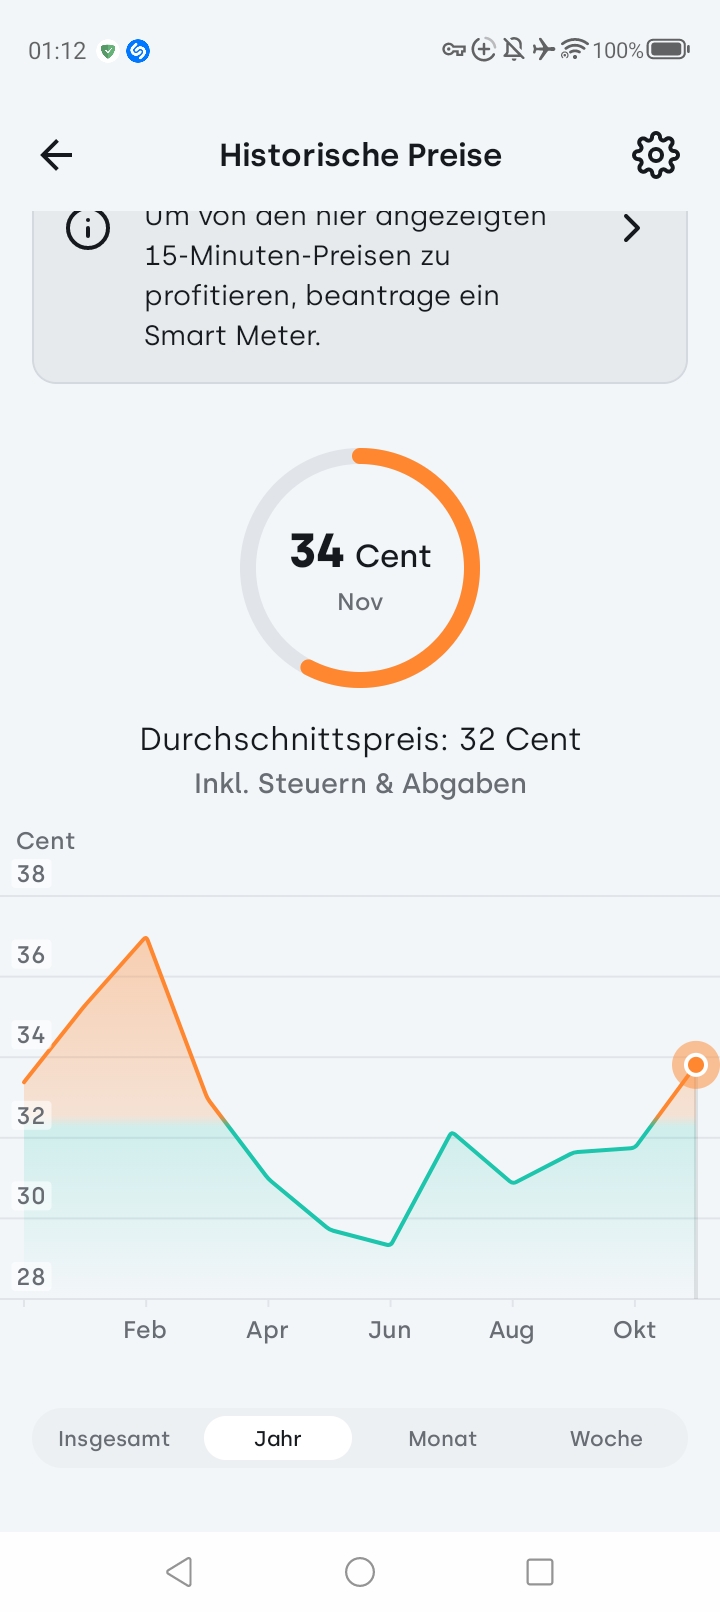Expand the Smart Meter banner chevron
This screenshot has width=720, height=1612.
coord(631,229)
